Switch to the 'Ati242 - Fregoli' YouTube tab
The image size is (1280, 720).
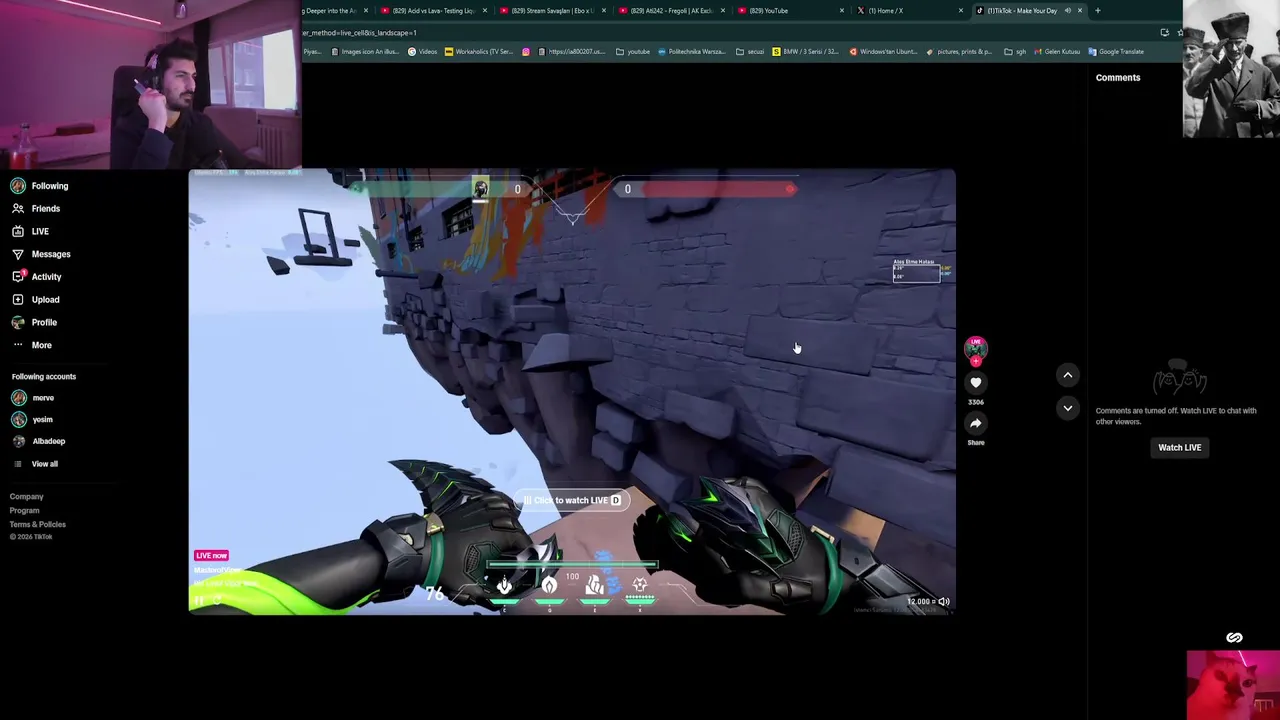point(671,11)
